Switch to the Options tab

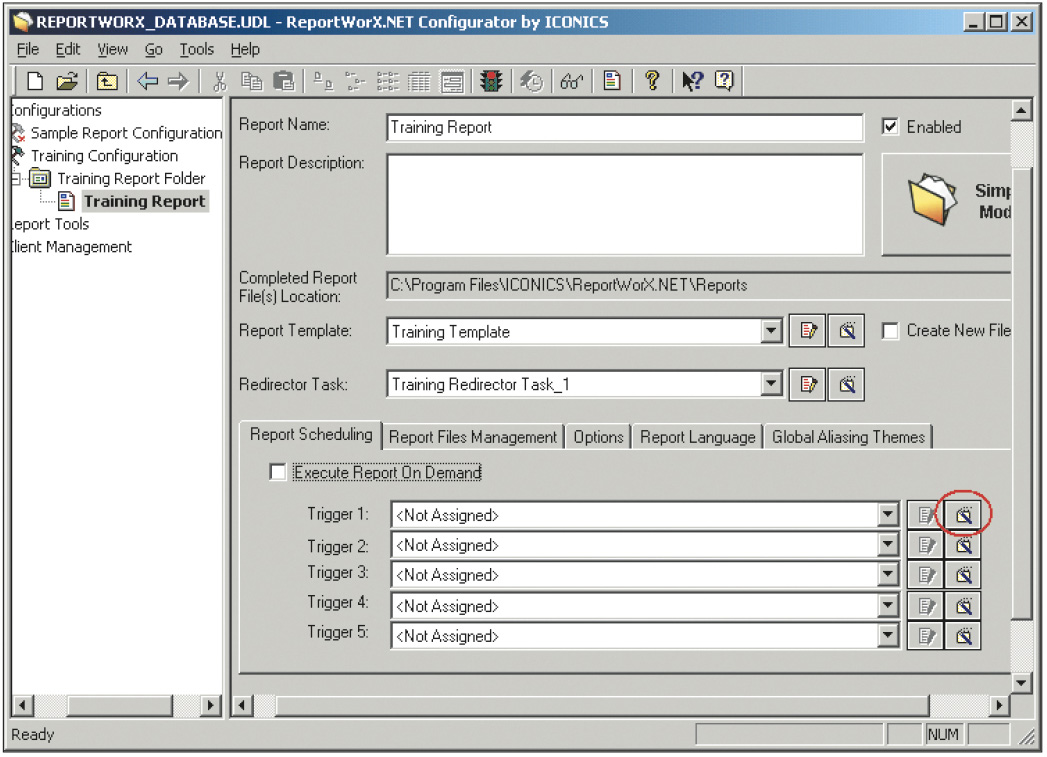[x=598, y=437]
